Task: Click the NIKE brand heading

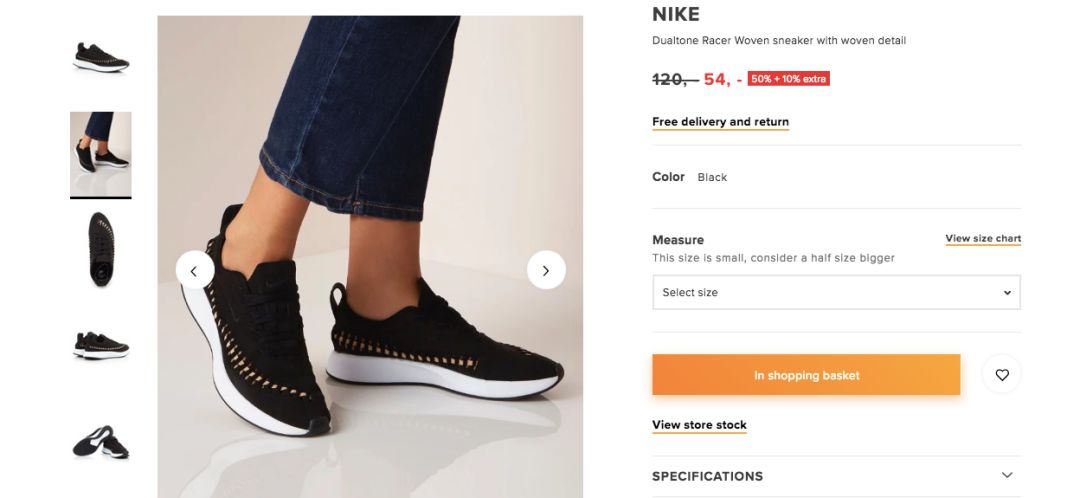Action: [676, 14]
